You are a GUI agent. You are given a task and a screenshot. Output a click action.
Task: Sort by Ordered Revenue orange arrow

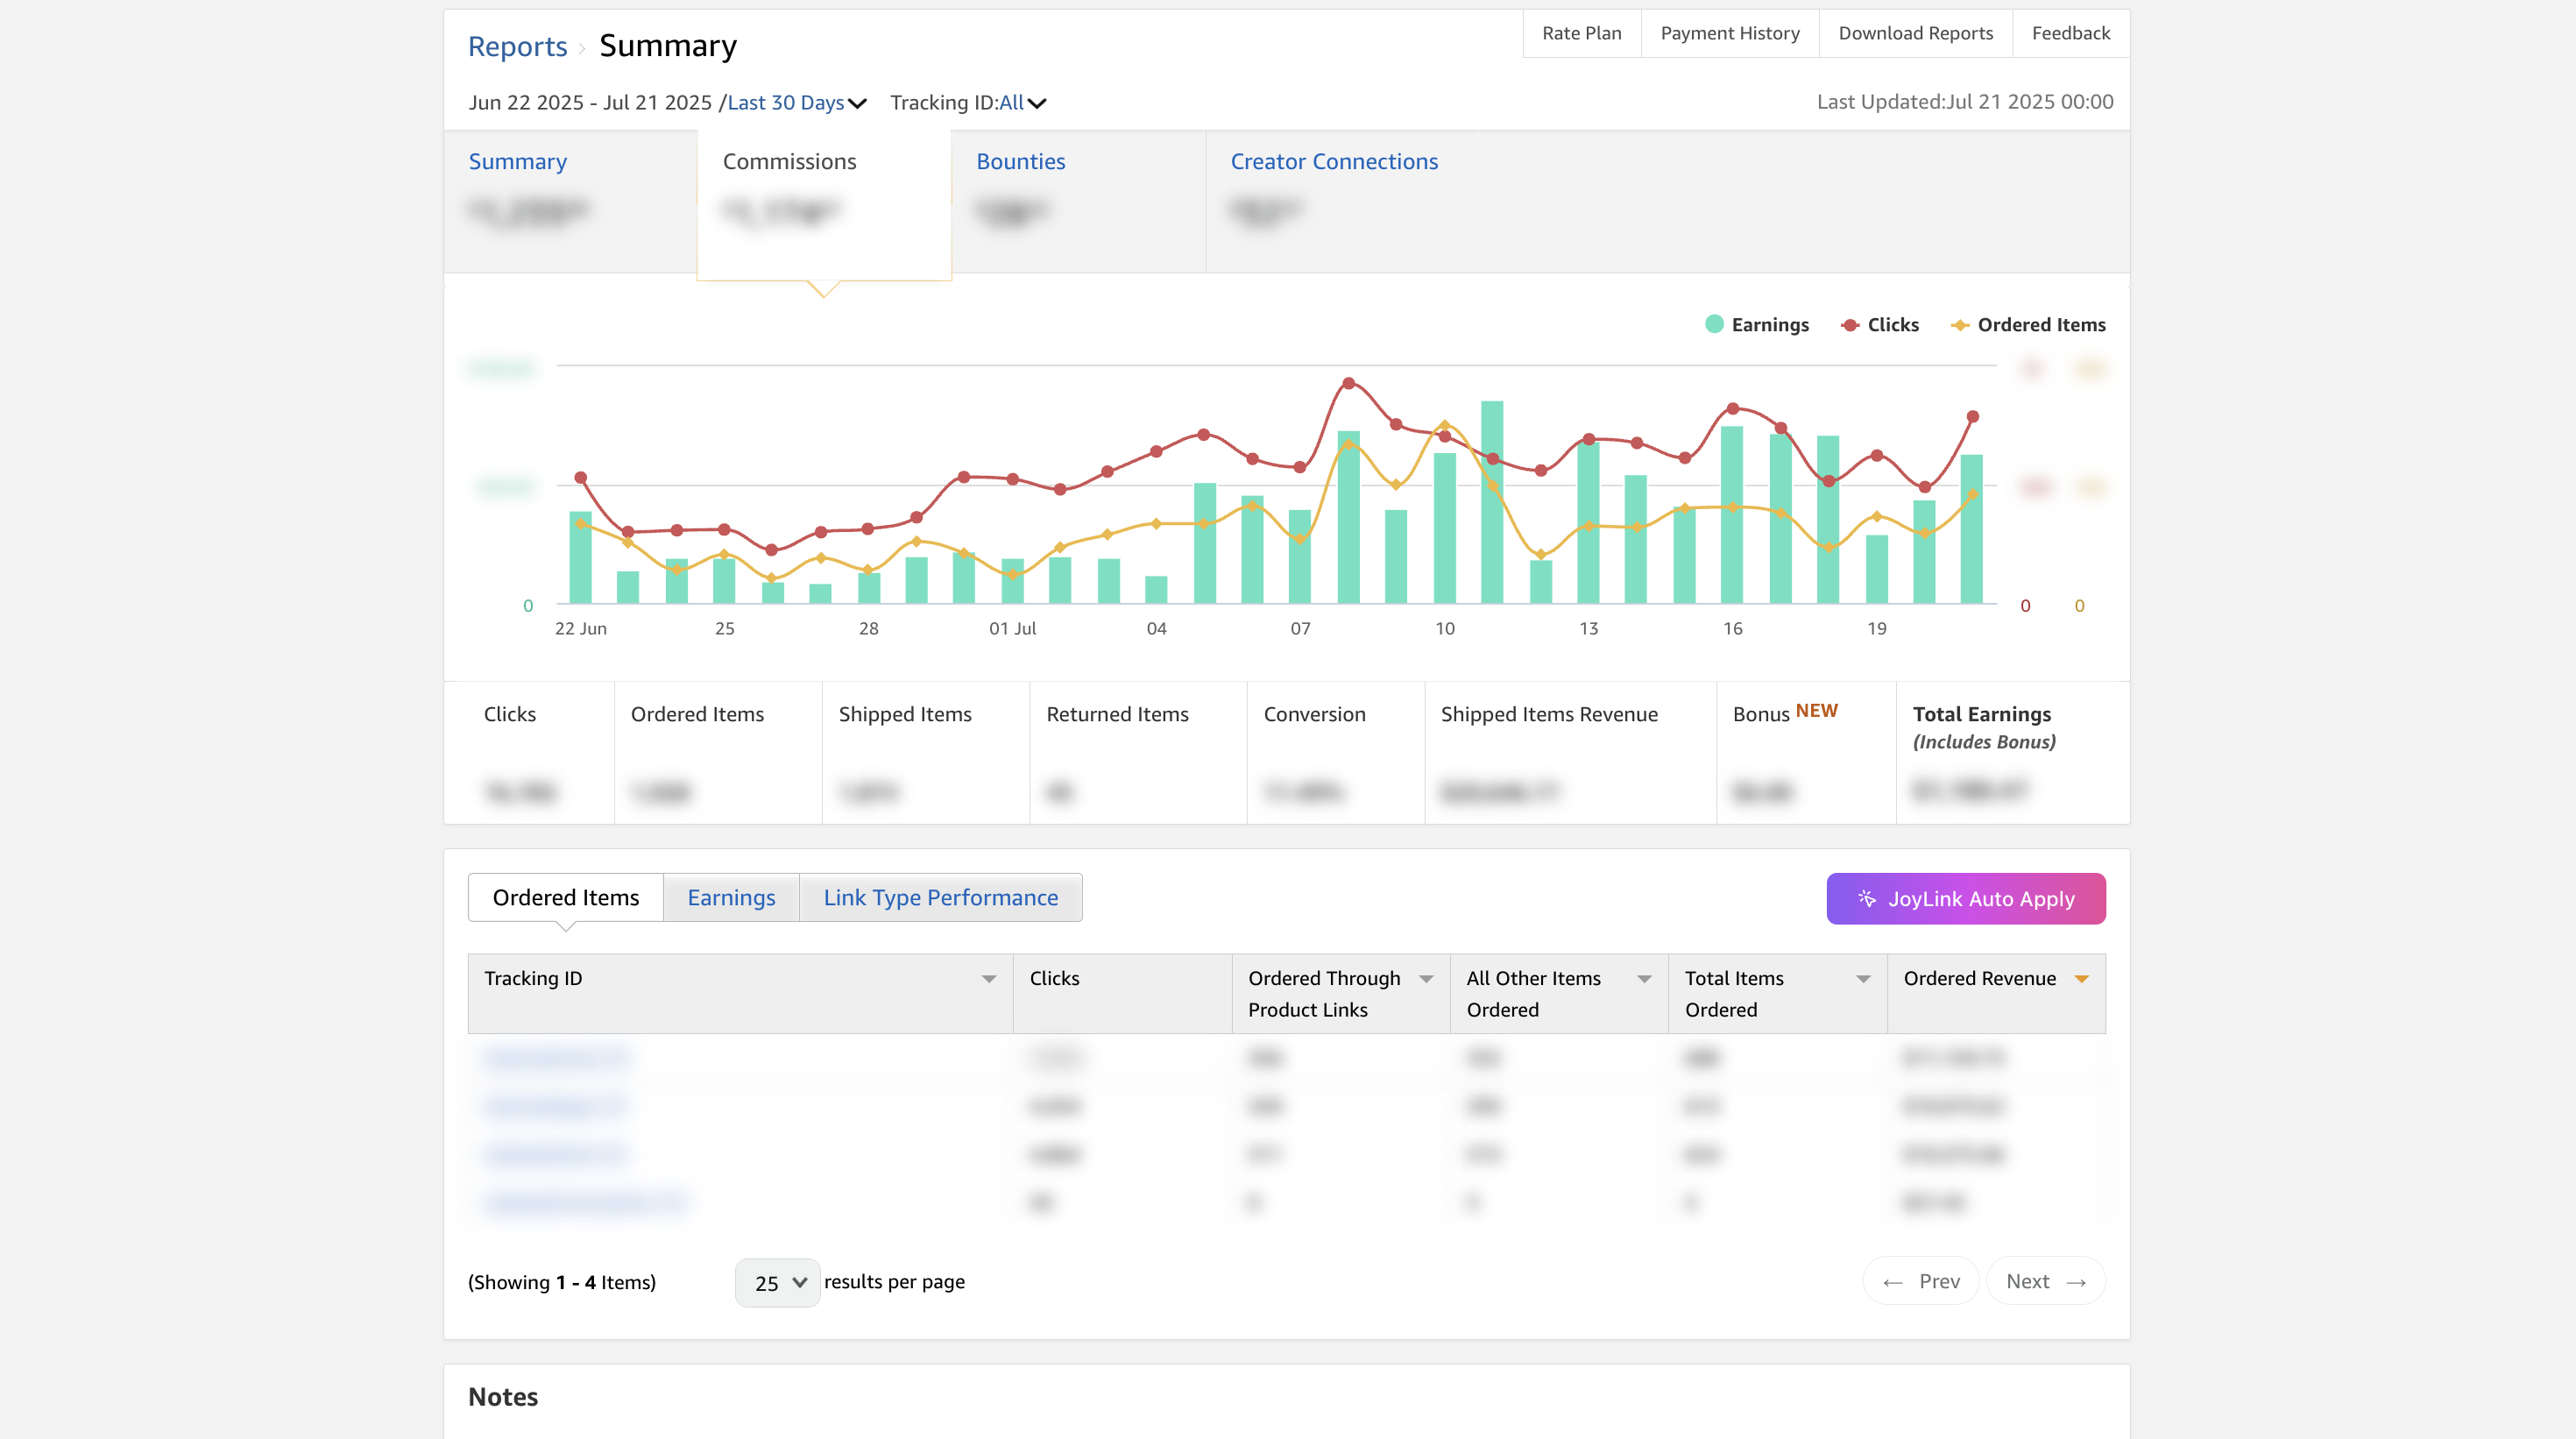(x=2081, y=979)
